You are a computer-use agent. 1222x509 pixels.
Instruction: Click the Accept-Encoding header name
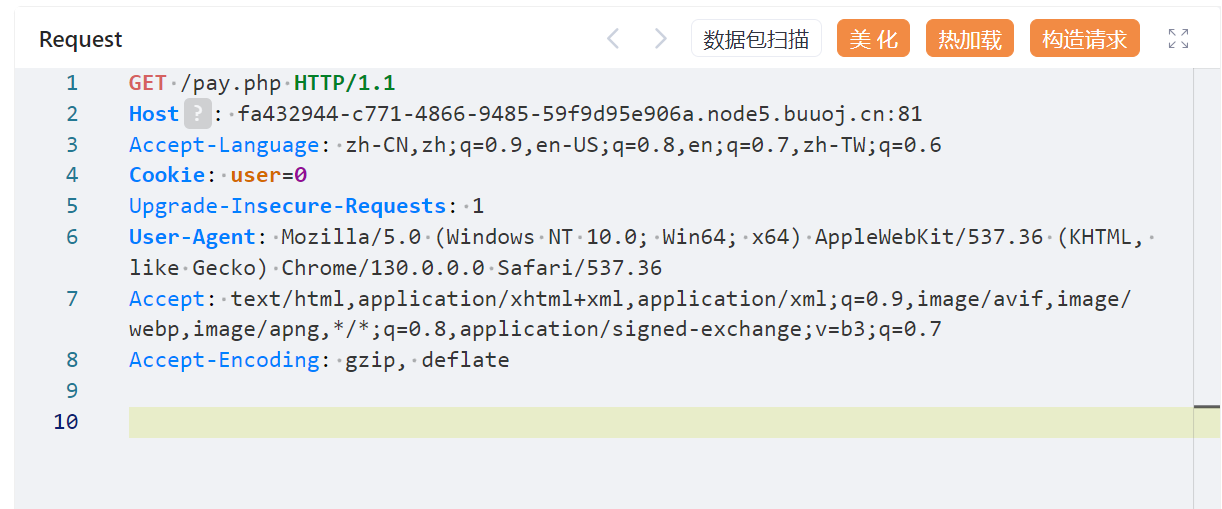[223, 360]
